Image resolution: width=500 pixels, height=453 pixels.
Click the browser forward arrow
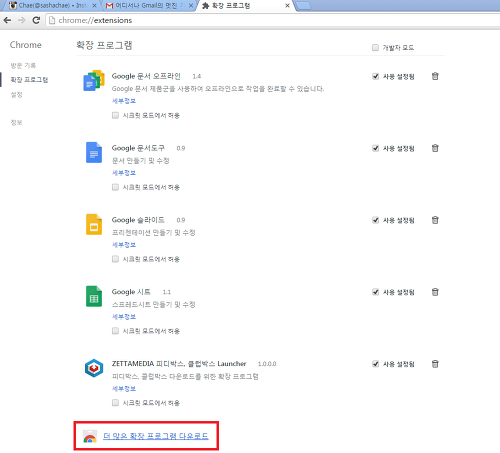[22, 20]
